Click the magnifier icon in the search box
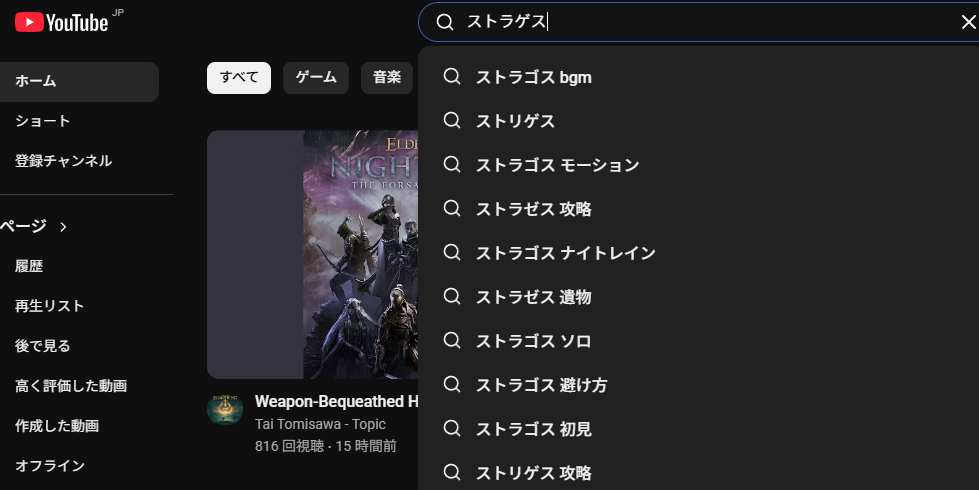Screen dimensions: 979x490 point(445,22)
